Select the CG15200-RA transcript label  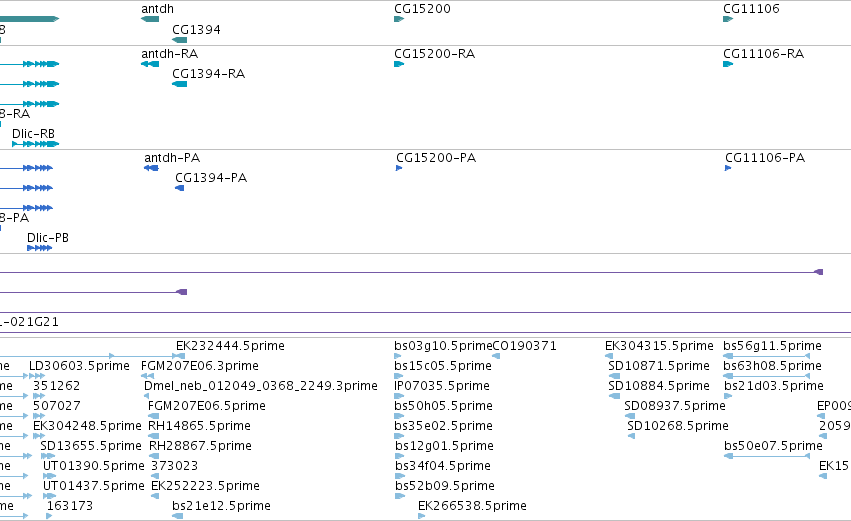[x=435, y=54]
